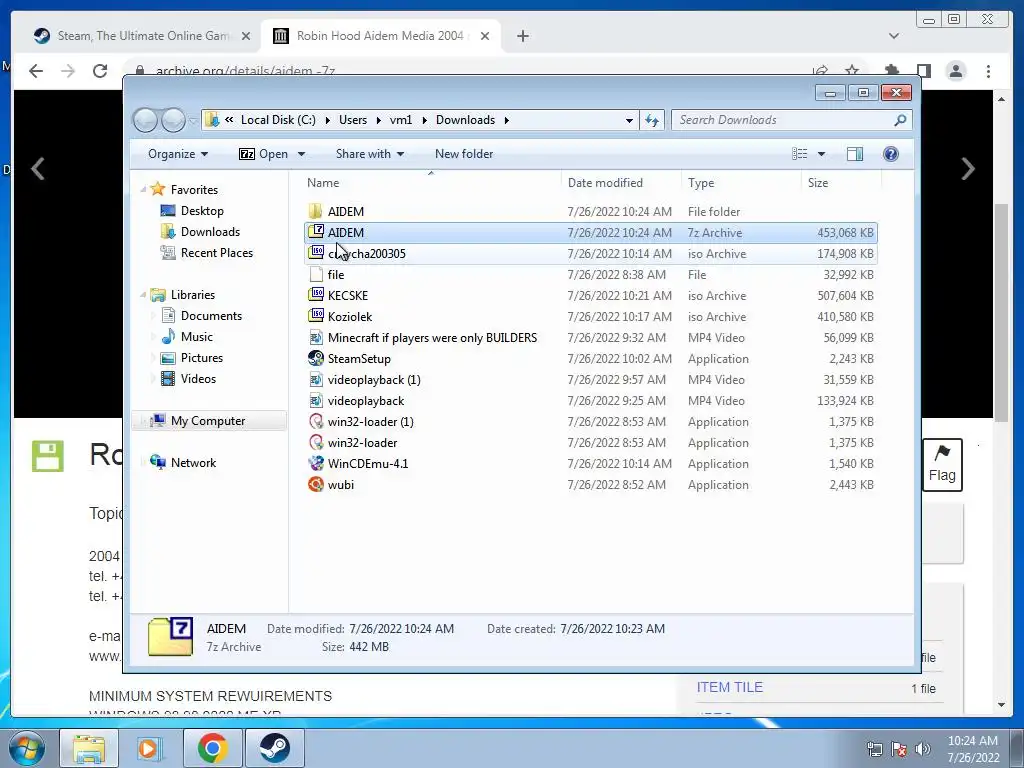
Task: Select the SteamSetup application icon
Action: point(316,358)
